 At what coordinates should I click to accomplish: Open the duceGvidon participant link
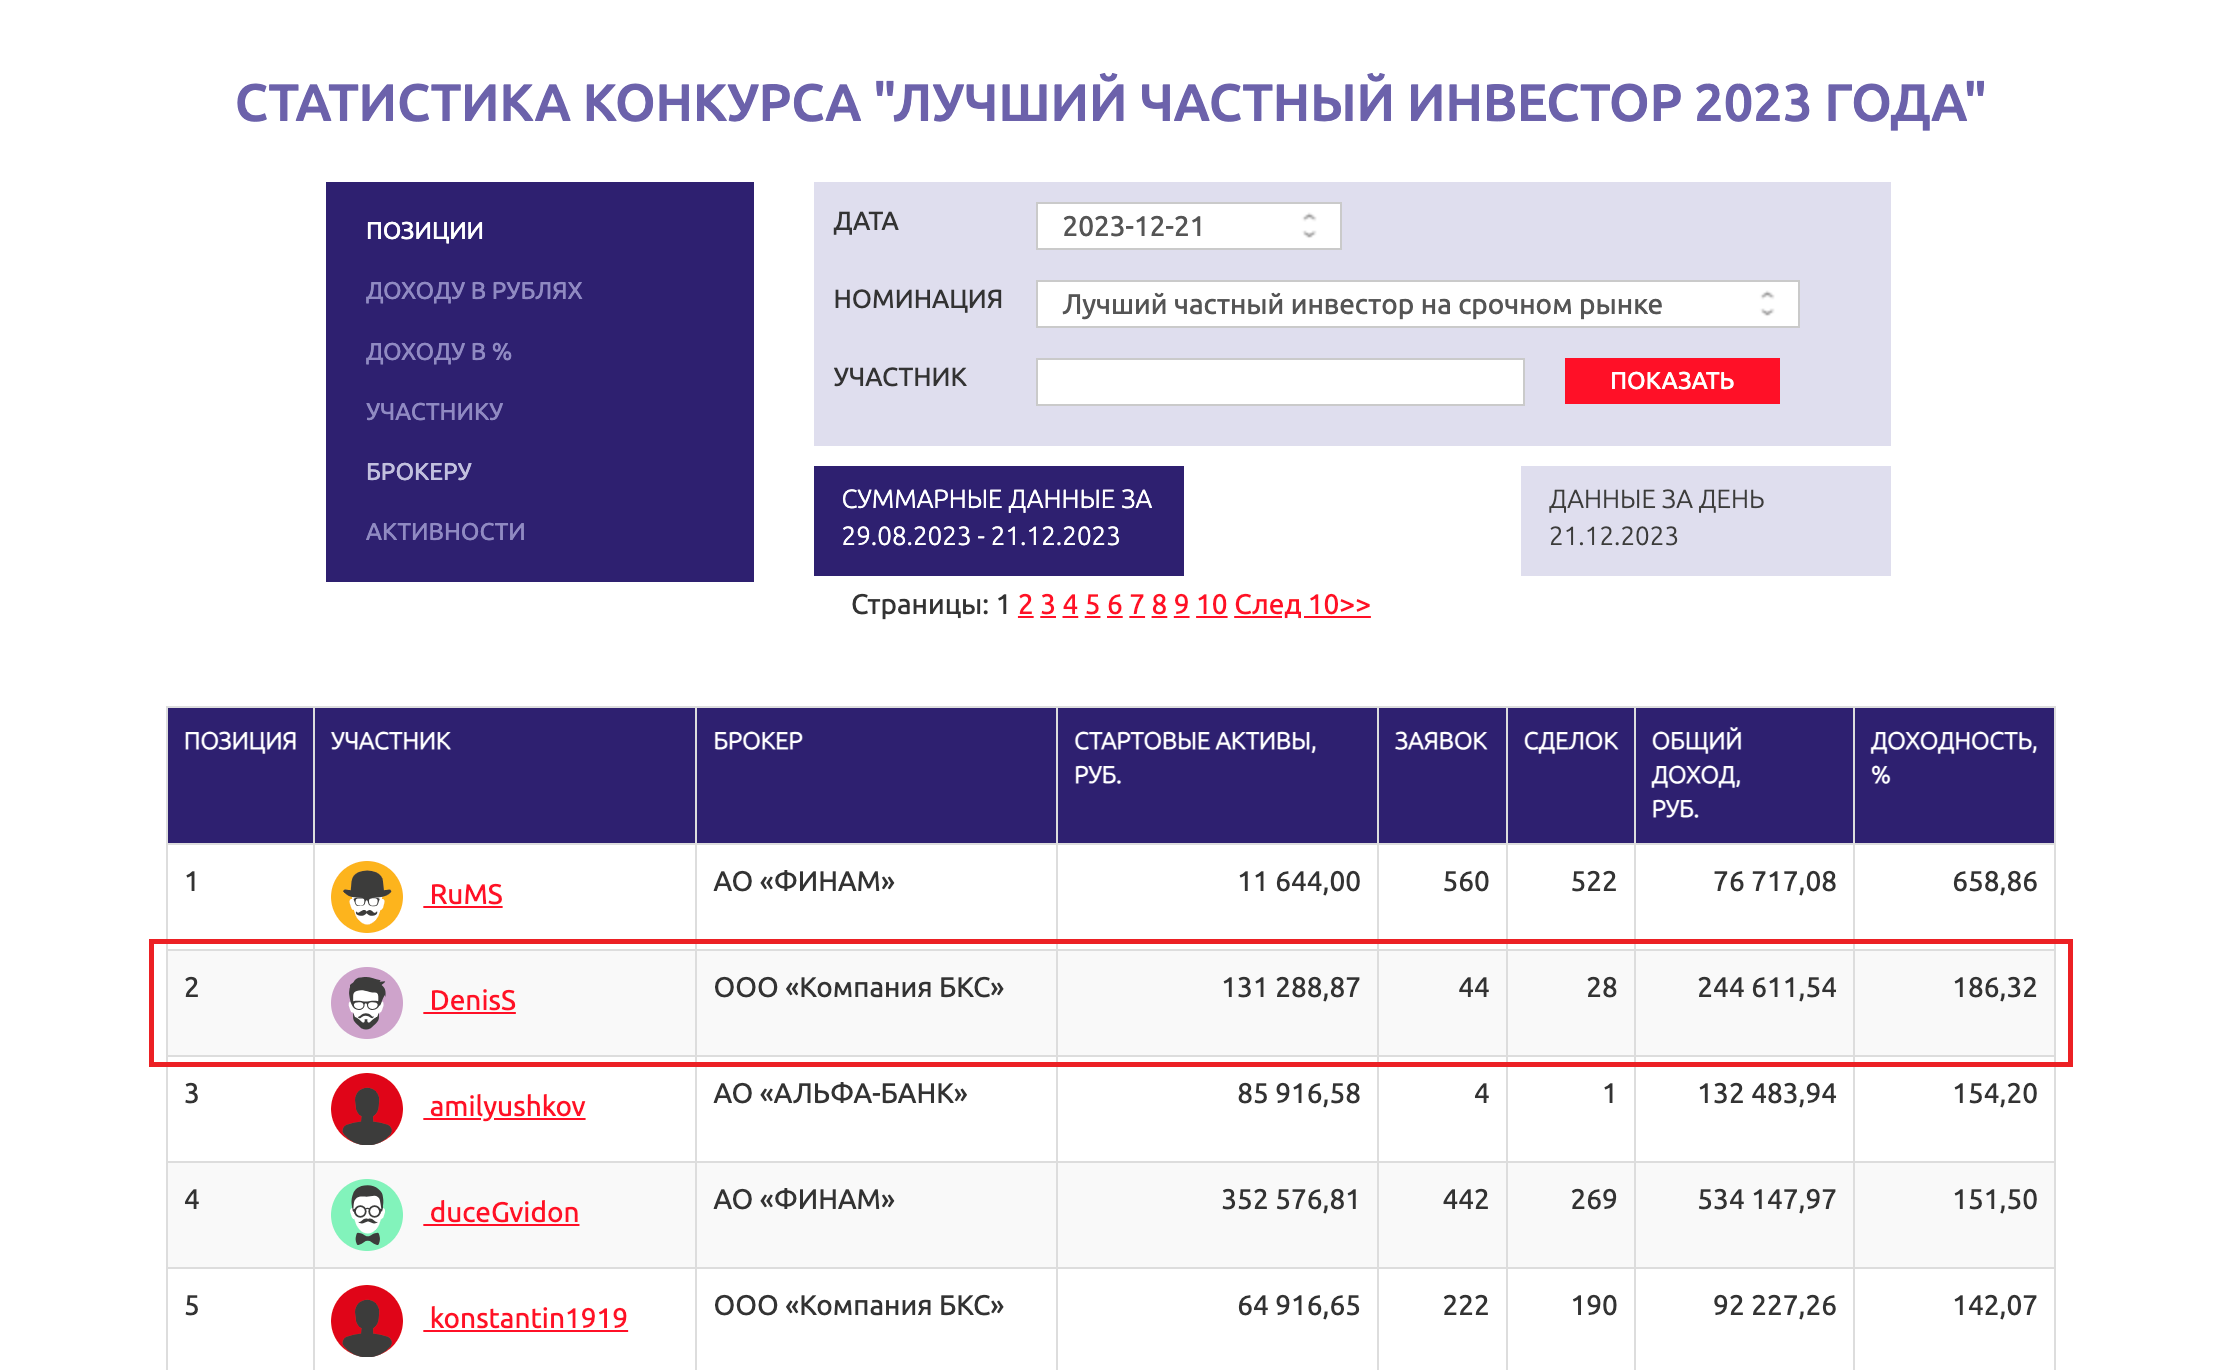pos(503,1213)
